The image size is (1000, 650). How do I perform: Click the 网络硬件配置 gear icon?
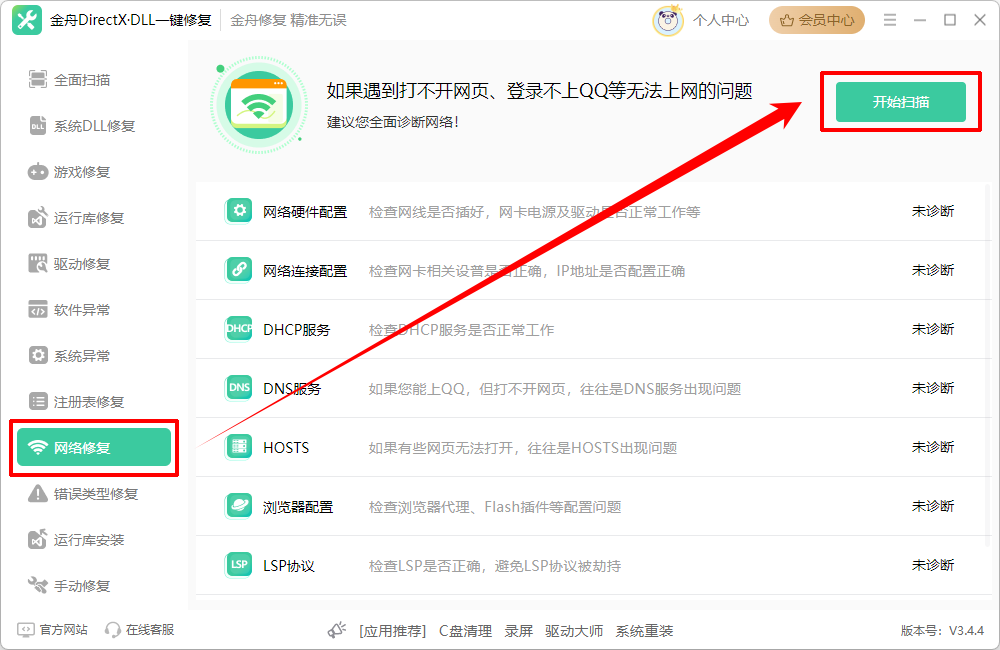[x=239, y=211]
